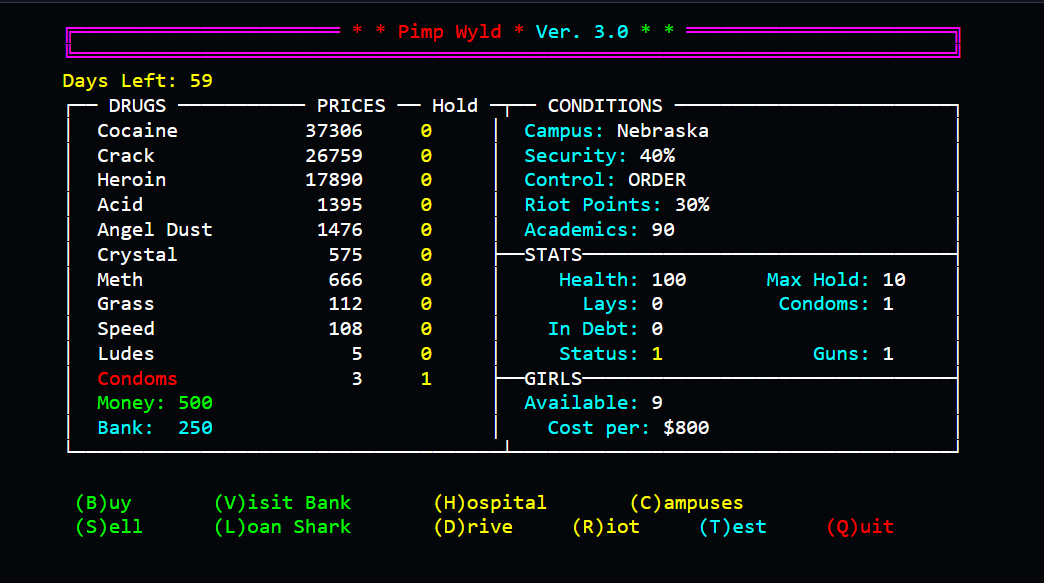Select the Crack drug row

click(x=264, y=156)
